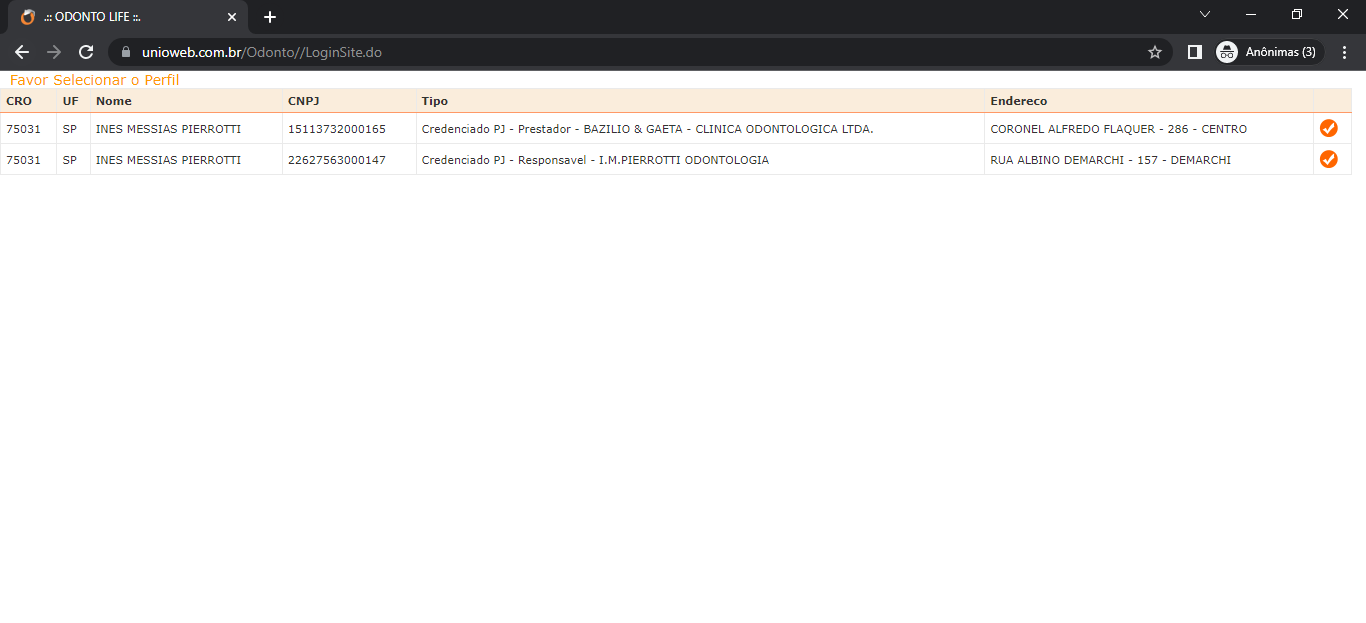Select the I.M.PIERROTTI ODONTOLOGIA profile checkmark icon
This screenshot has width=1366, height=623.
(x=1328, y=159)
